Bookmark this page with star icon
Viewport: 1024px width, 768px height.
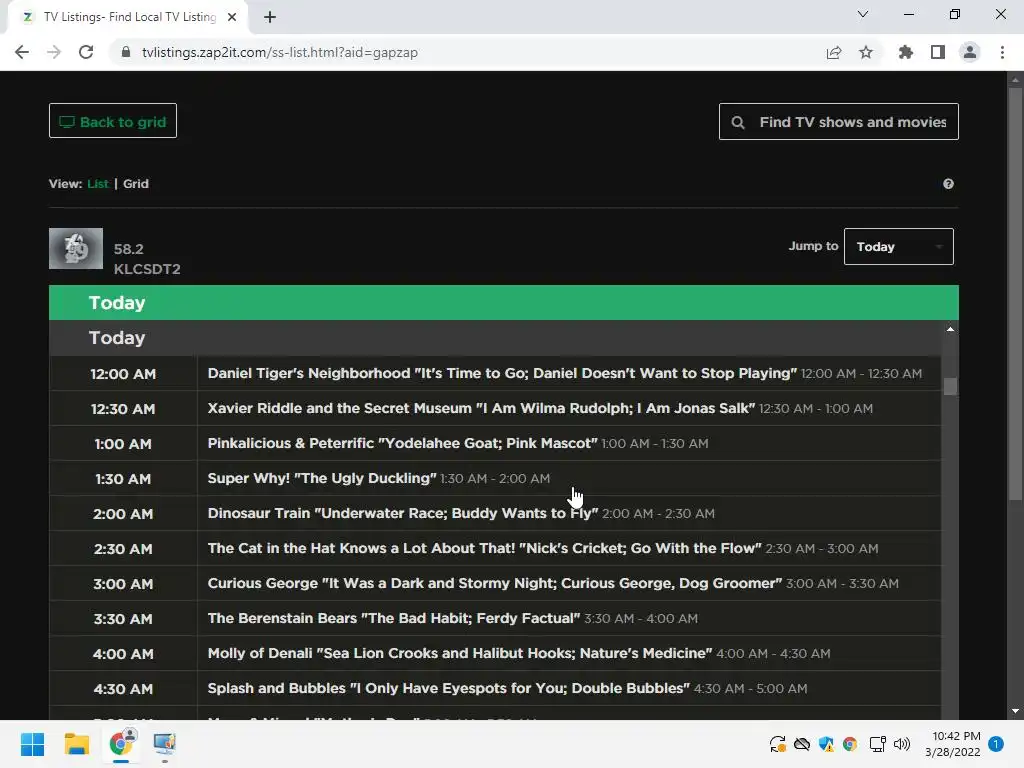point(865,52)
